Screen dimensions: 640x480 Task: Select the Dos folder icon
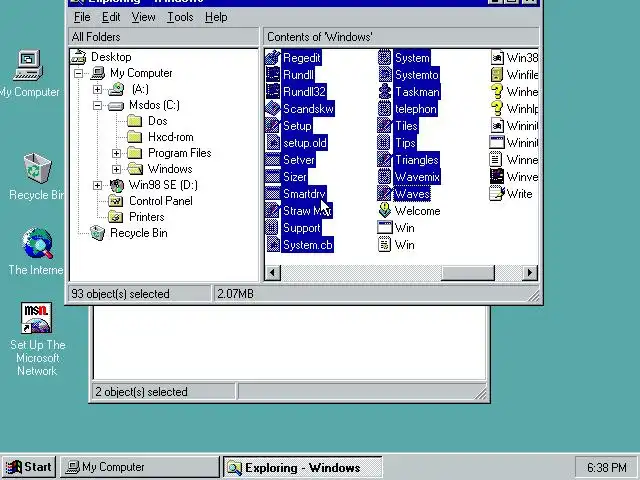click(135, 121)
